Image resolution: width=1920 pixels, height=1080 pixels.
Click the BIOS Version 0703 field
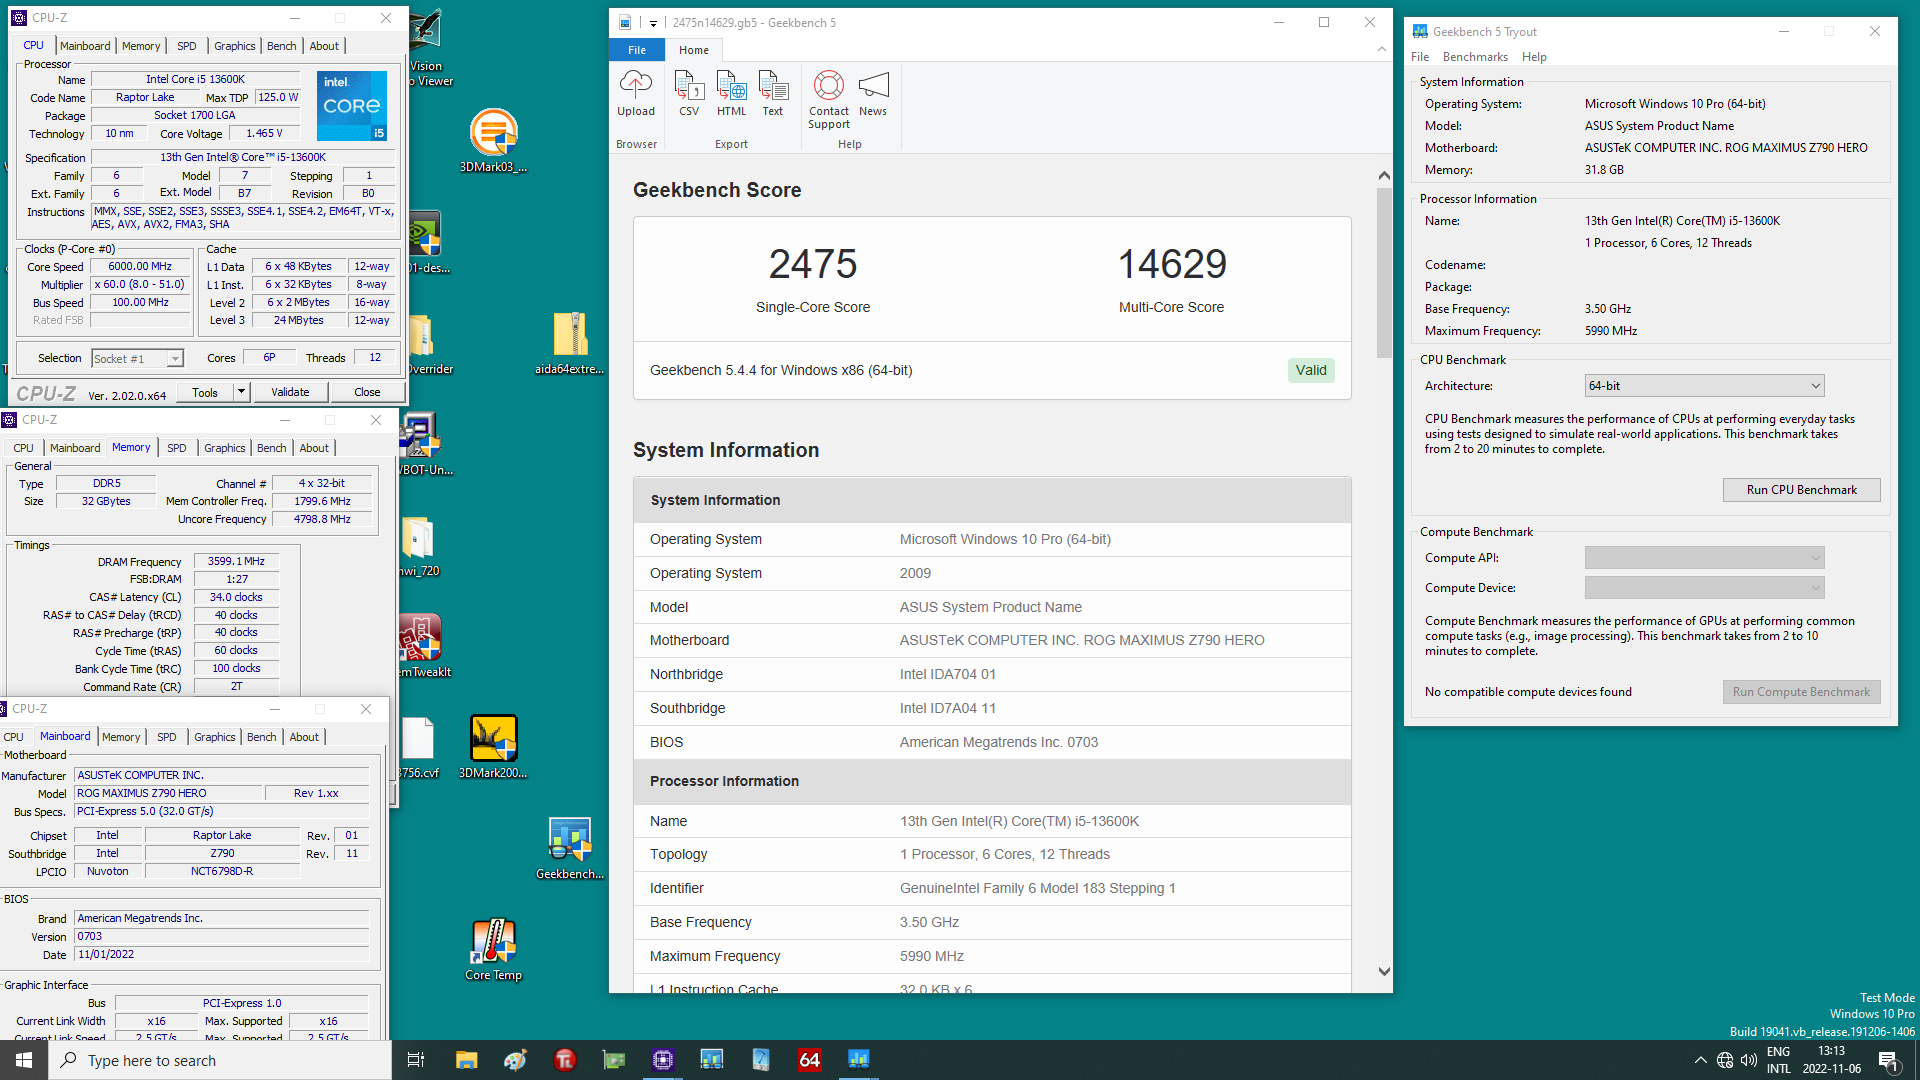click(x=222, y=937)
